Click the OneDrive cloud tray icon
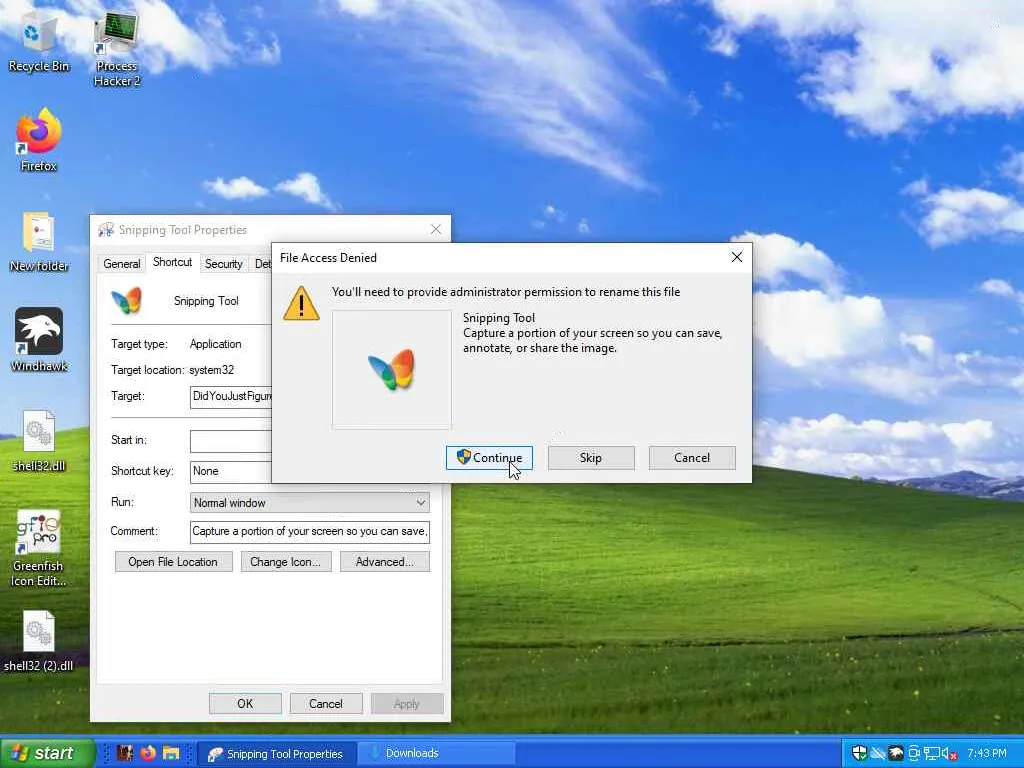Screen dimensions: 1024x768 pyautogui.click(x=878, y=754)
